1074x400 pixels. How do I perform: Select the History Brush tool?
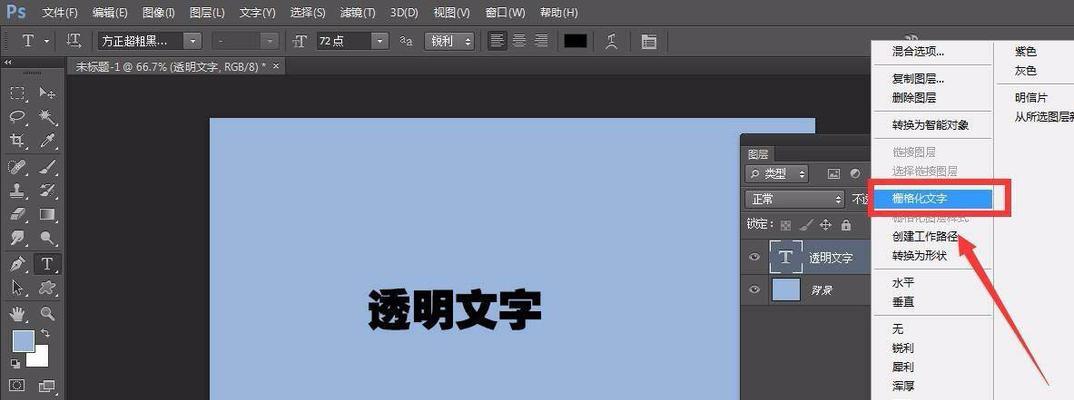coord(47,190)
